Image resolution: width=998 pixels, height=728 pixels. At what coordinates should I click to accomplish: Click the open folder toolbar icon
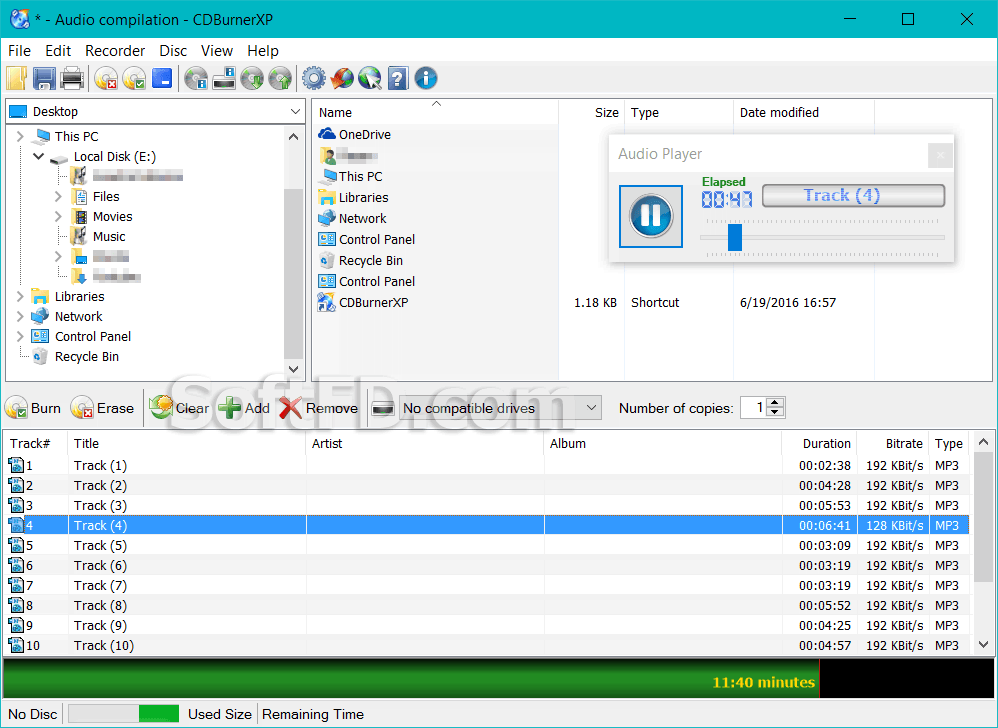(17, 78)
